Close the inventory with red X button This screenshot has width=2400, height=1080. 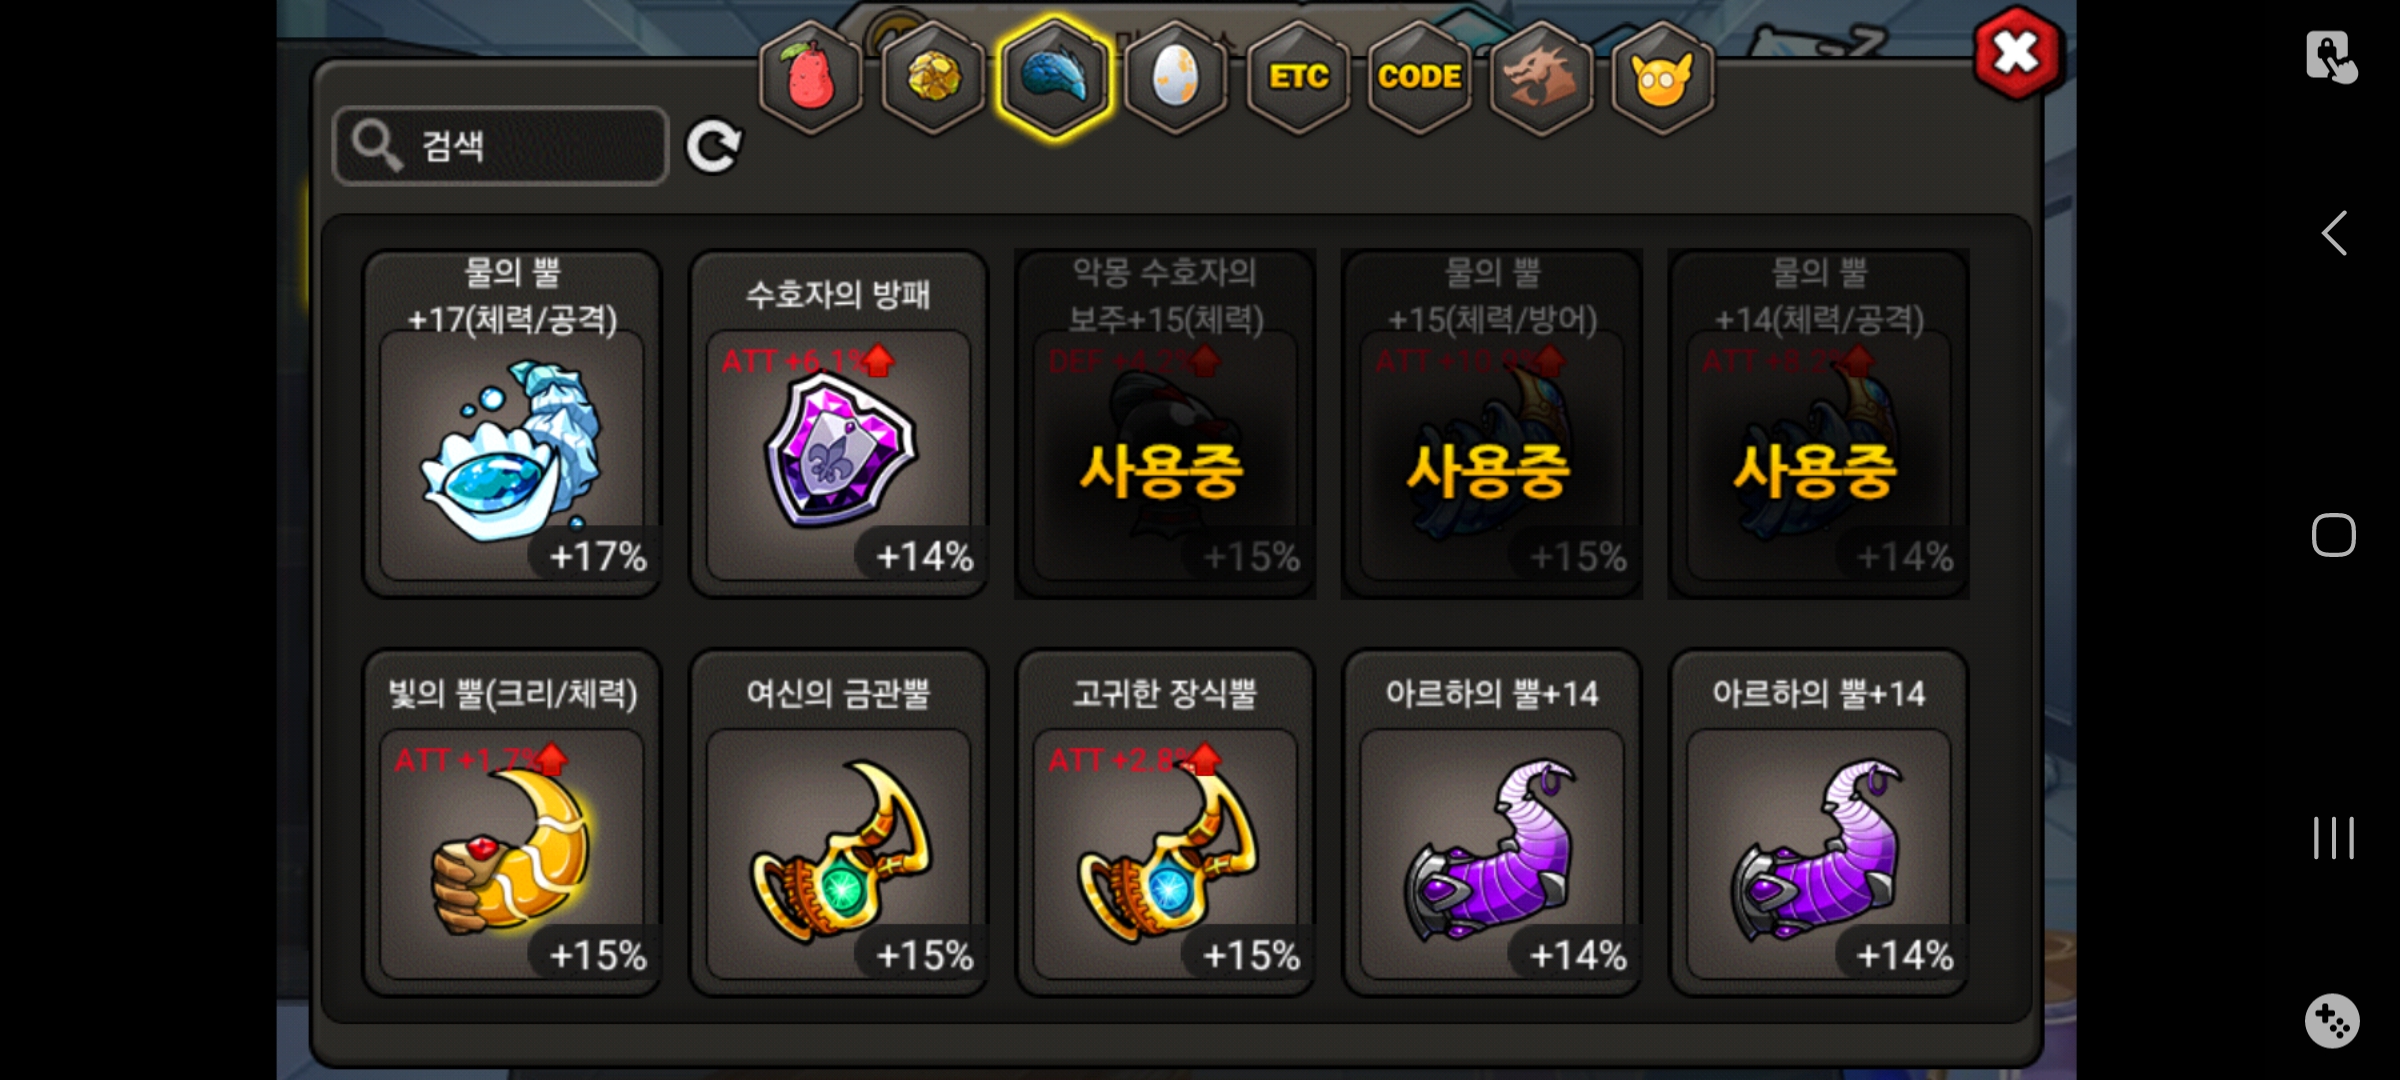click(x=2017, y=53)
